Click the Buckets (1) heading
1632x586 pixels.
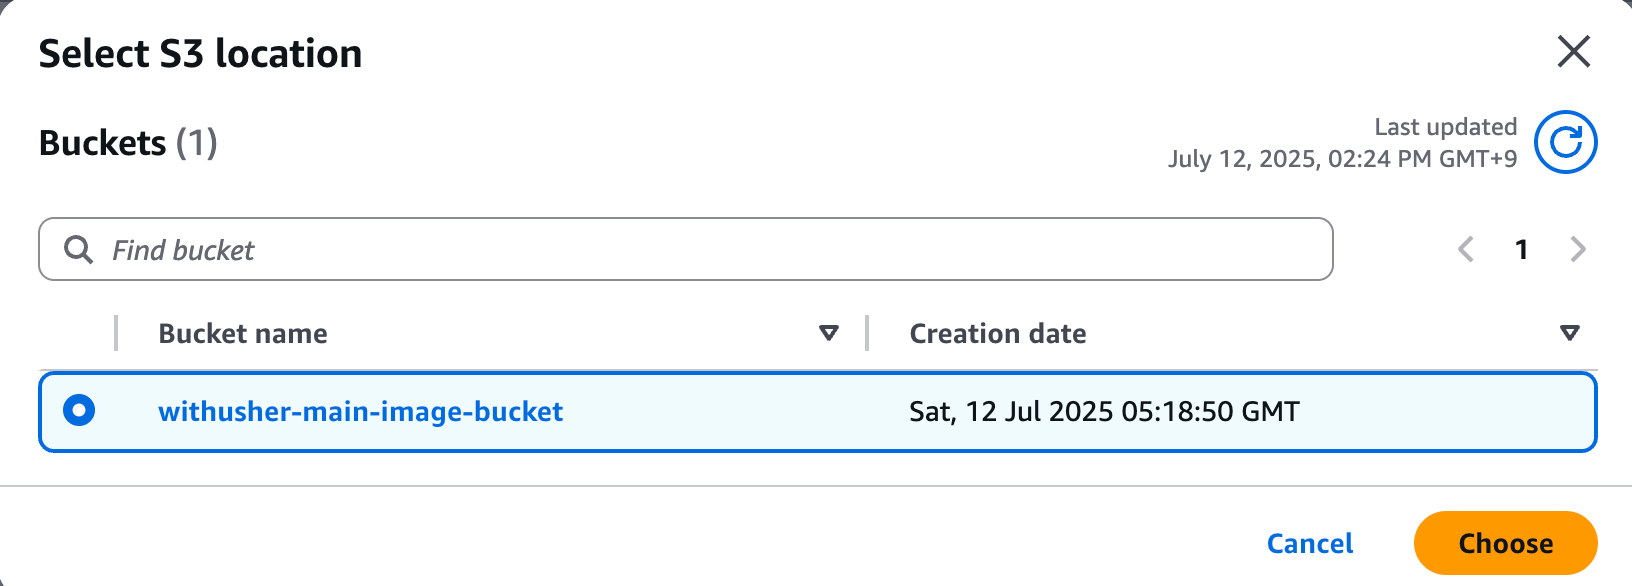point(128,143)
